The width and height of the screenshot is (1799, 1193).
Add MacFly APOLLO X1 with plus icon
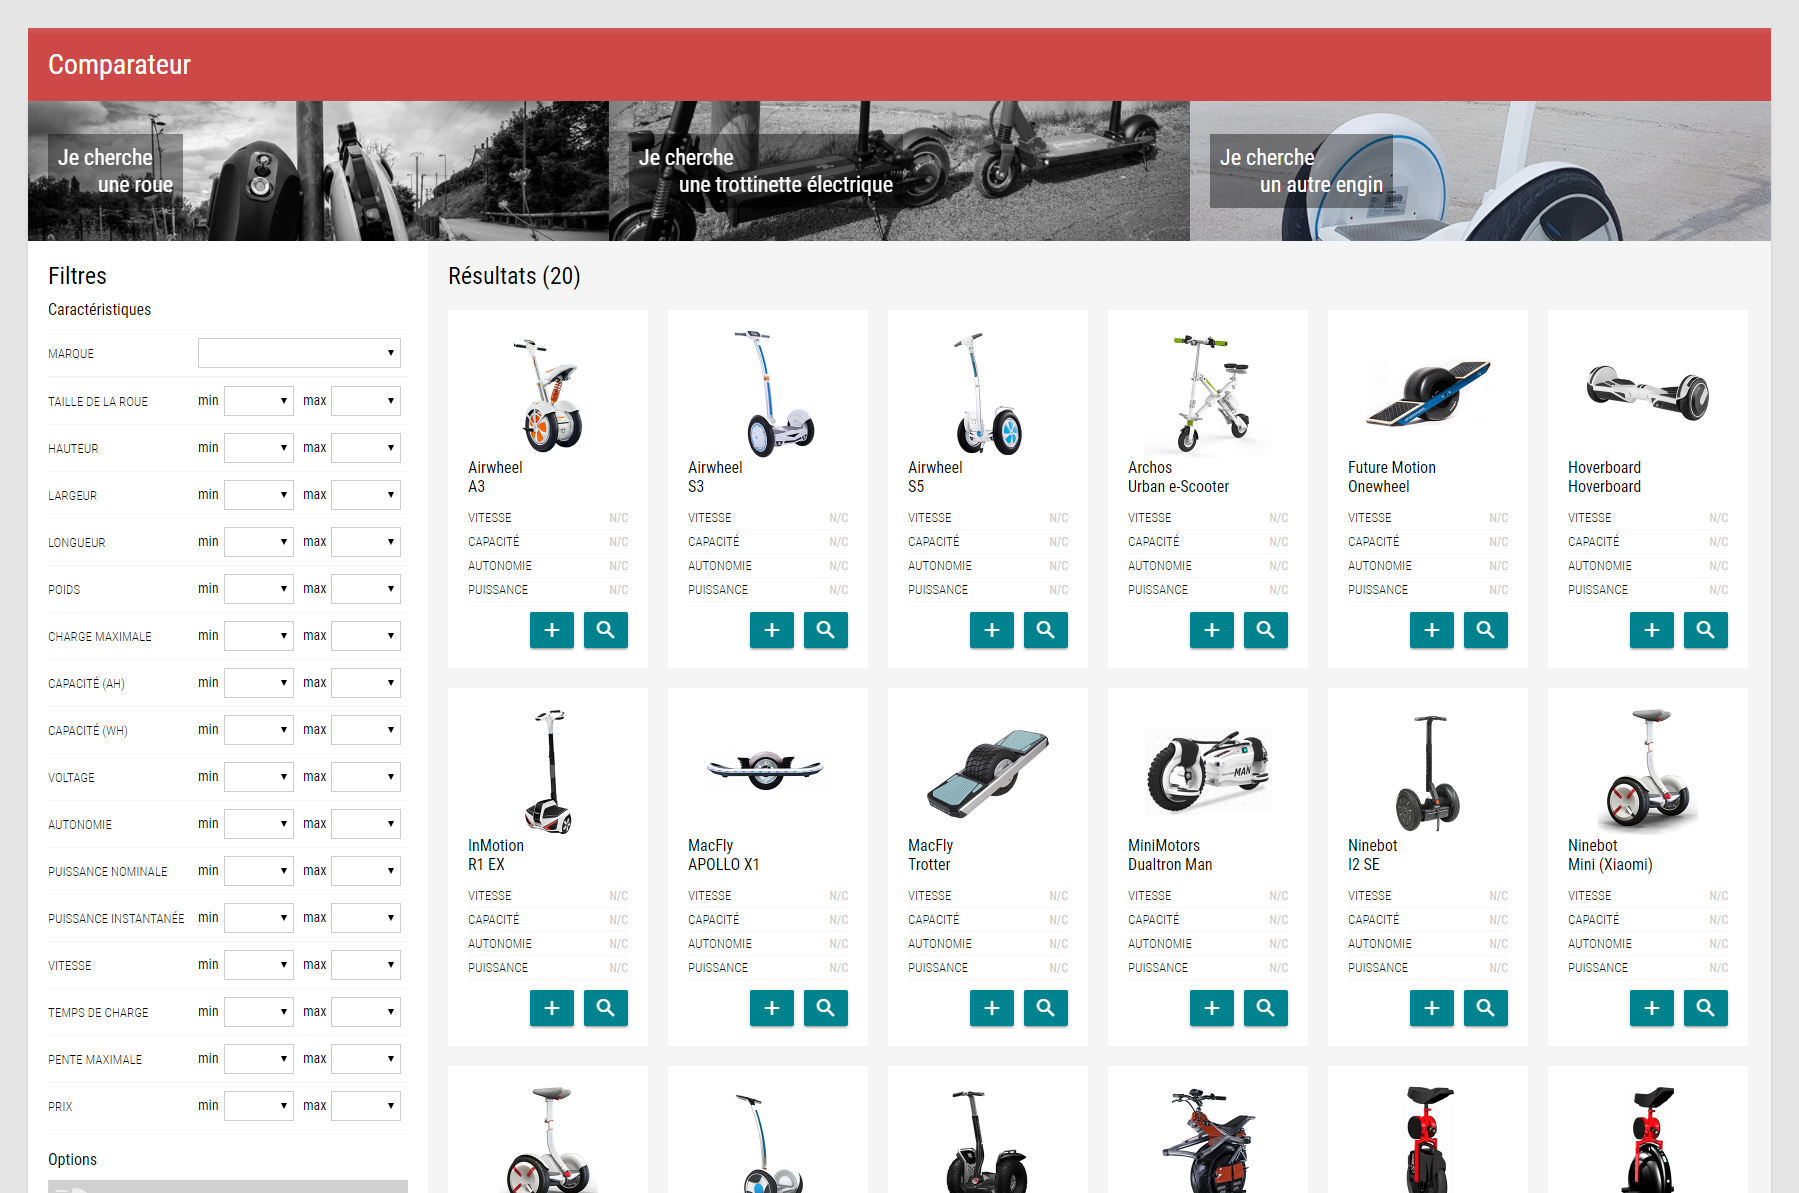[772, 1008]
